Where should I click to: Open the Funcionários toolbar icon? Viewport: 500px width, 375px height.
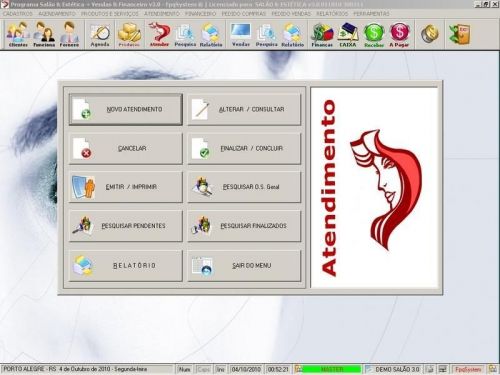pyautogui.click(x=44, y=34)
